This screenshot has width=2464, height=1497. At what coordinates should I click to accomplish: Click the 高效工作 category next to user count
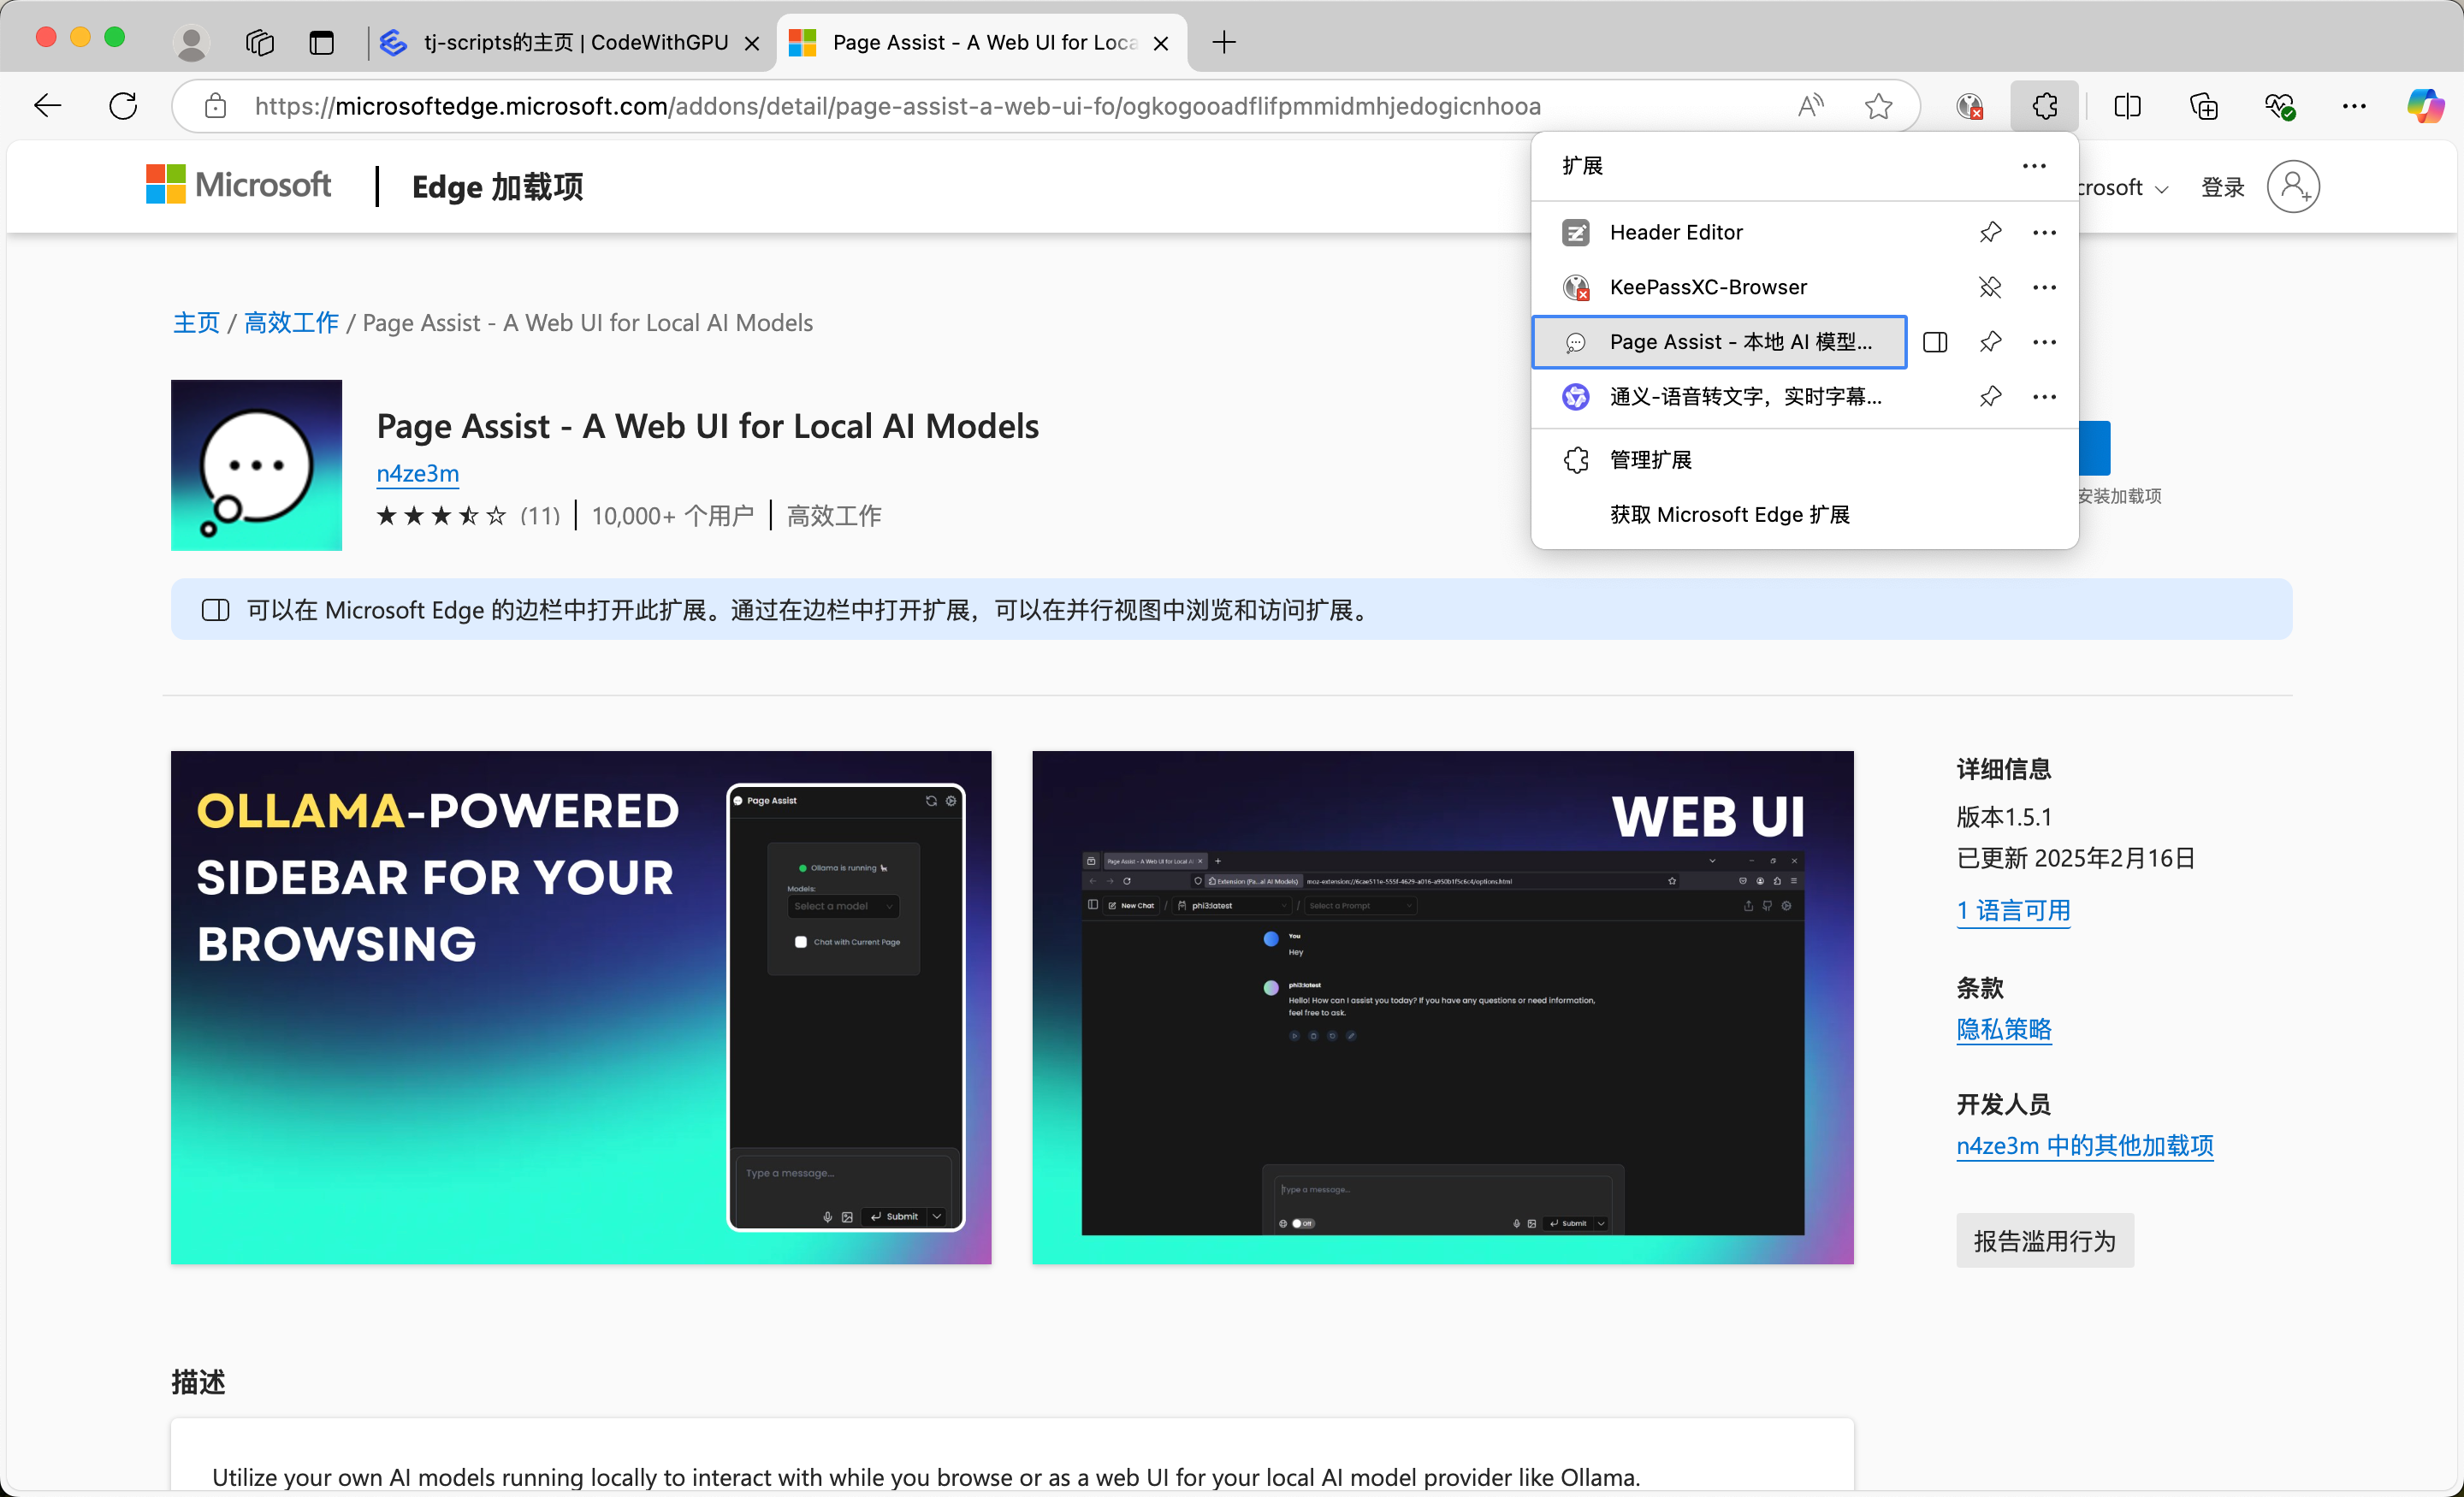click(833, 516)
